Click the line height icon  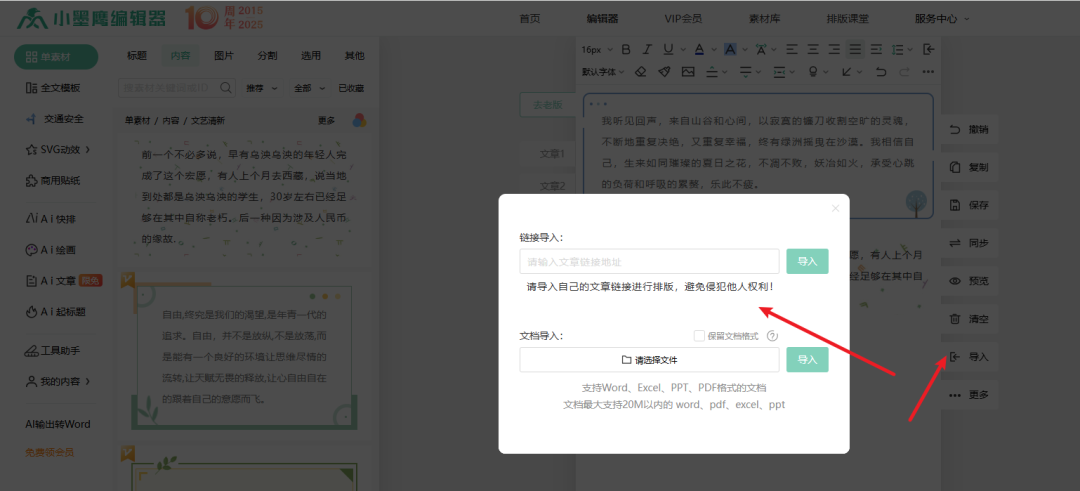point(897,50)
